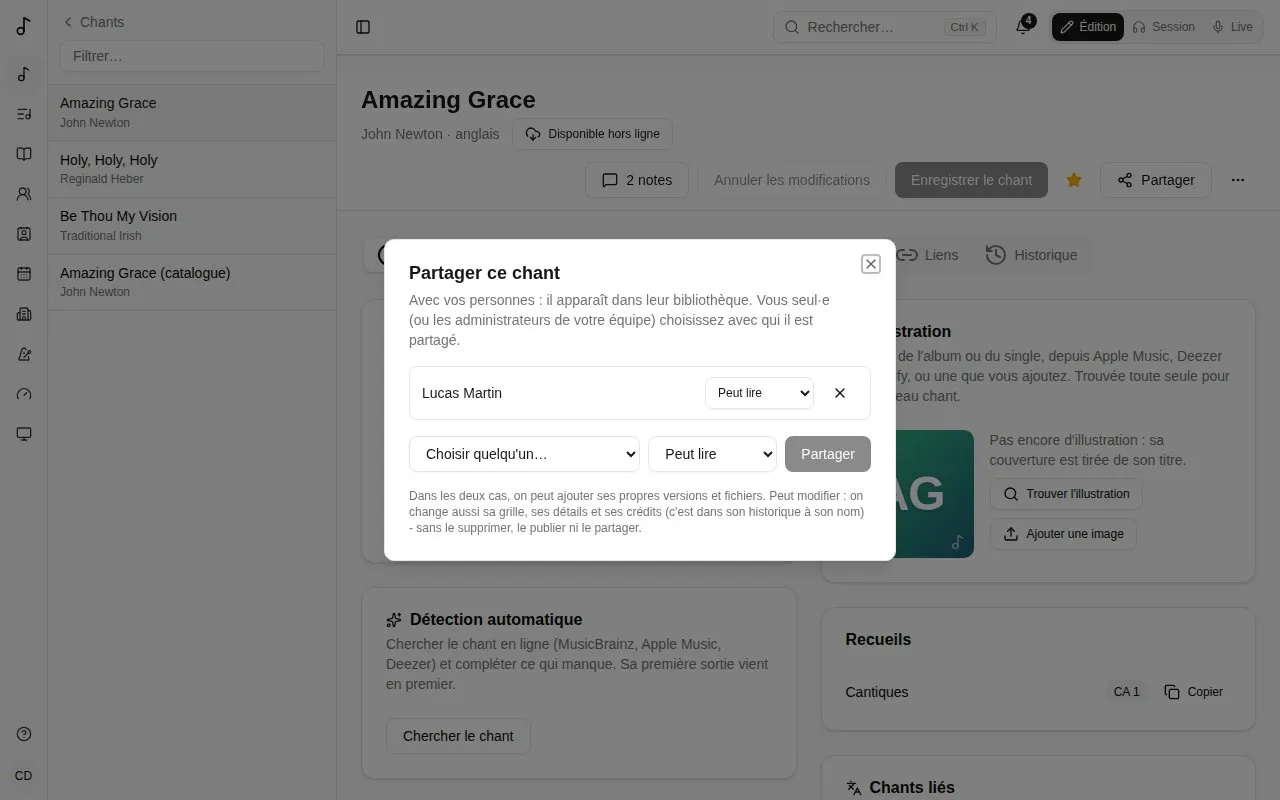The image size is (1280, 800).
Task: Open the calendar icon in the sidebar
Action: (24, 274)
